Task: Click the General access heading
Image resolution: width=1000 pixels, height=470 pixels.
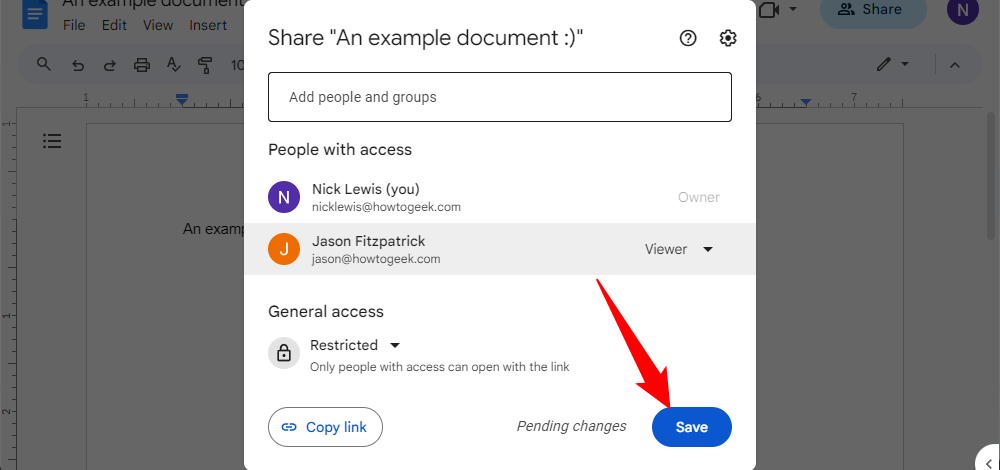Action: [x=326, y=312]
